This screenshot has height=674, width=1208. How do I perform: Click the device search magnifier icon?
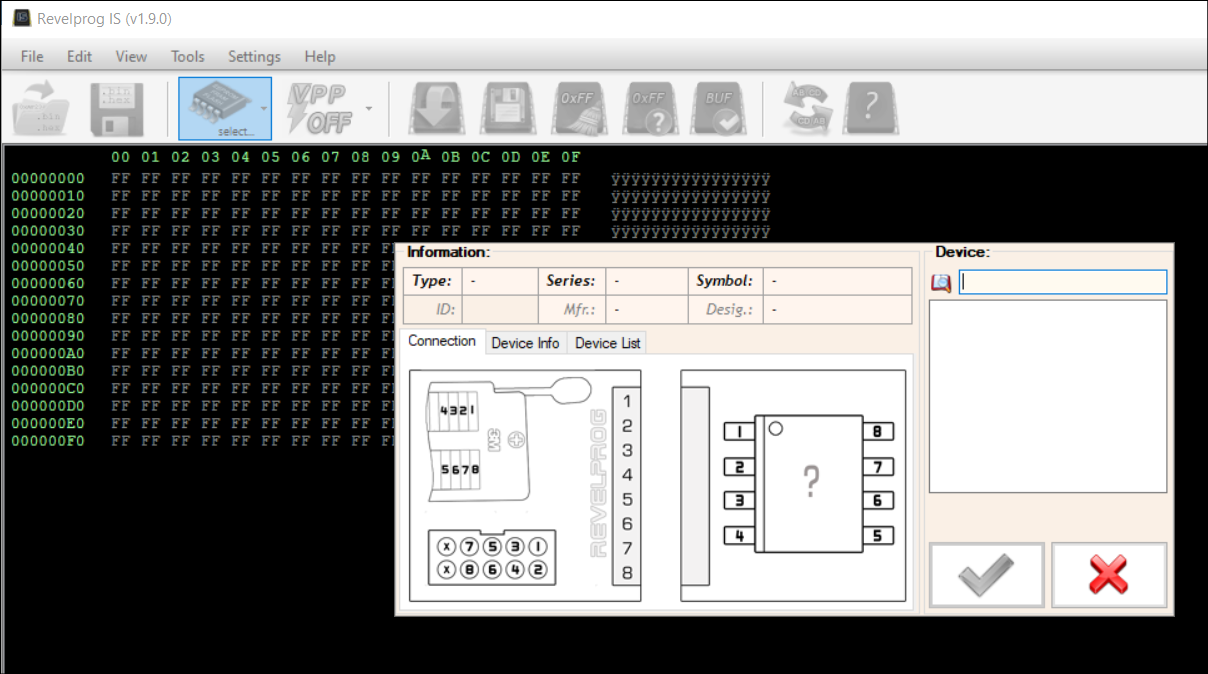940,283
